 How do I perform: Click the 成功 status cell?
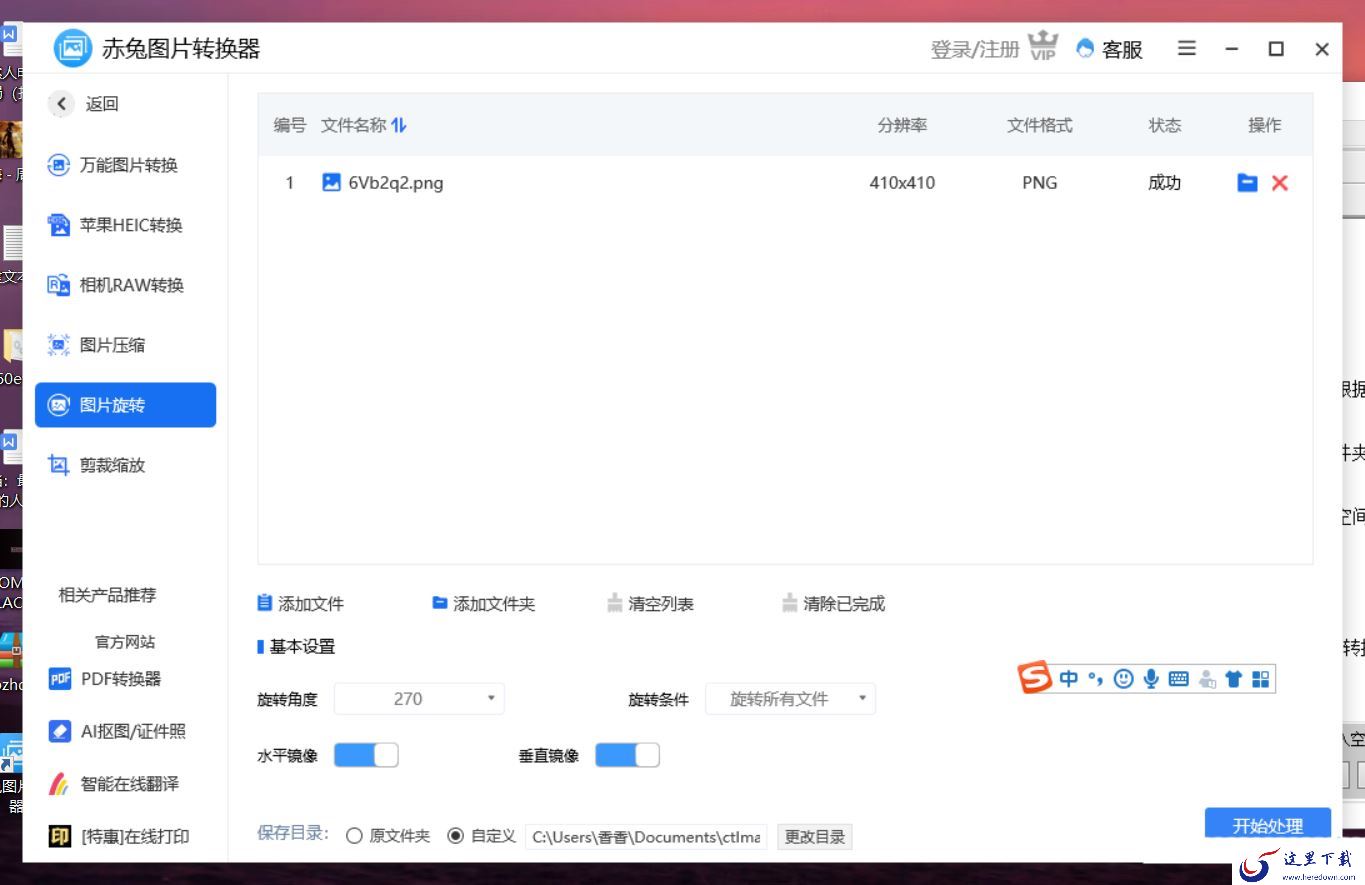pyautogui.click(x=1164, y=183)
